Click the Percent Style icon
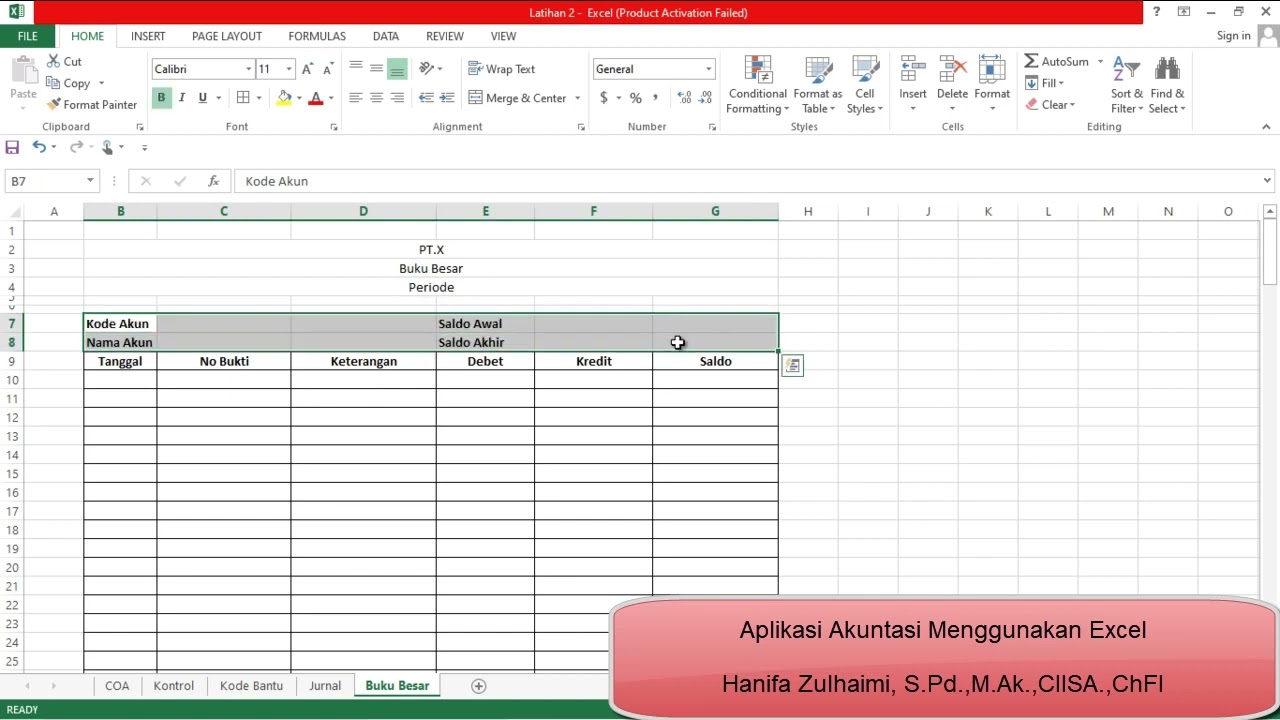1280x720 pixels. [x=635, y=98]
